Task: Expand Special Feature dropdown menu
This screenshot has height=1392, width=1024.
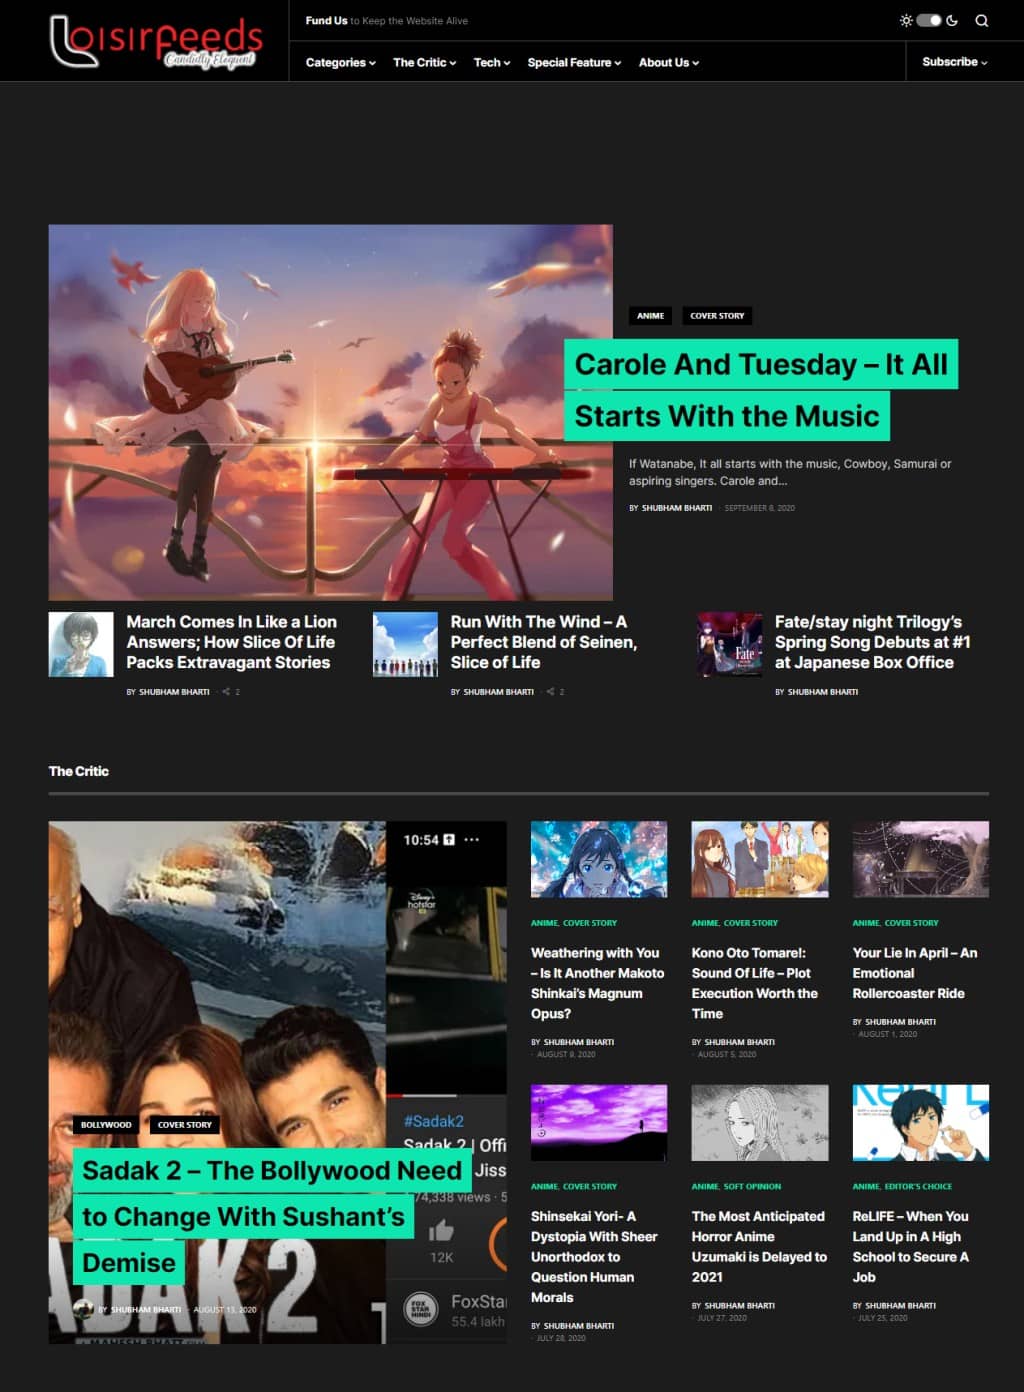Action: click(574, 62)
